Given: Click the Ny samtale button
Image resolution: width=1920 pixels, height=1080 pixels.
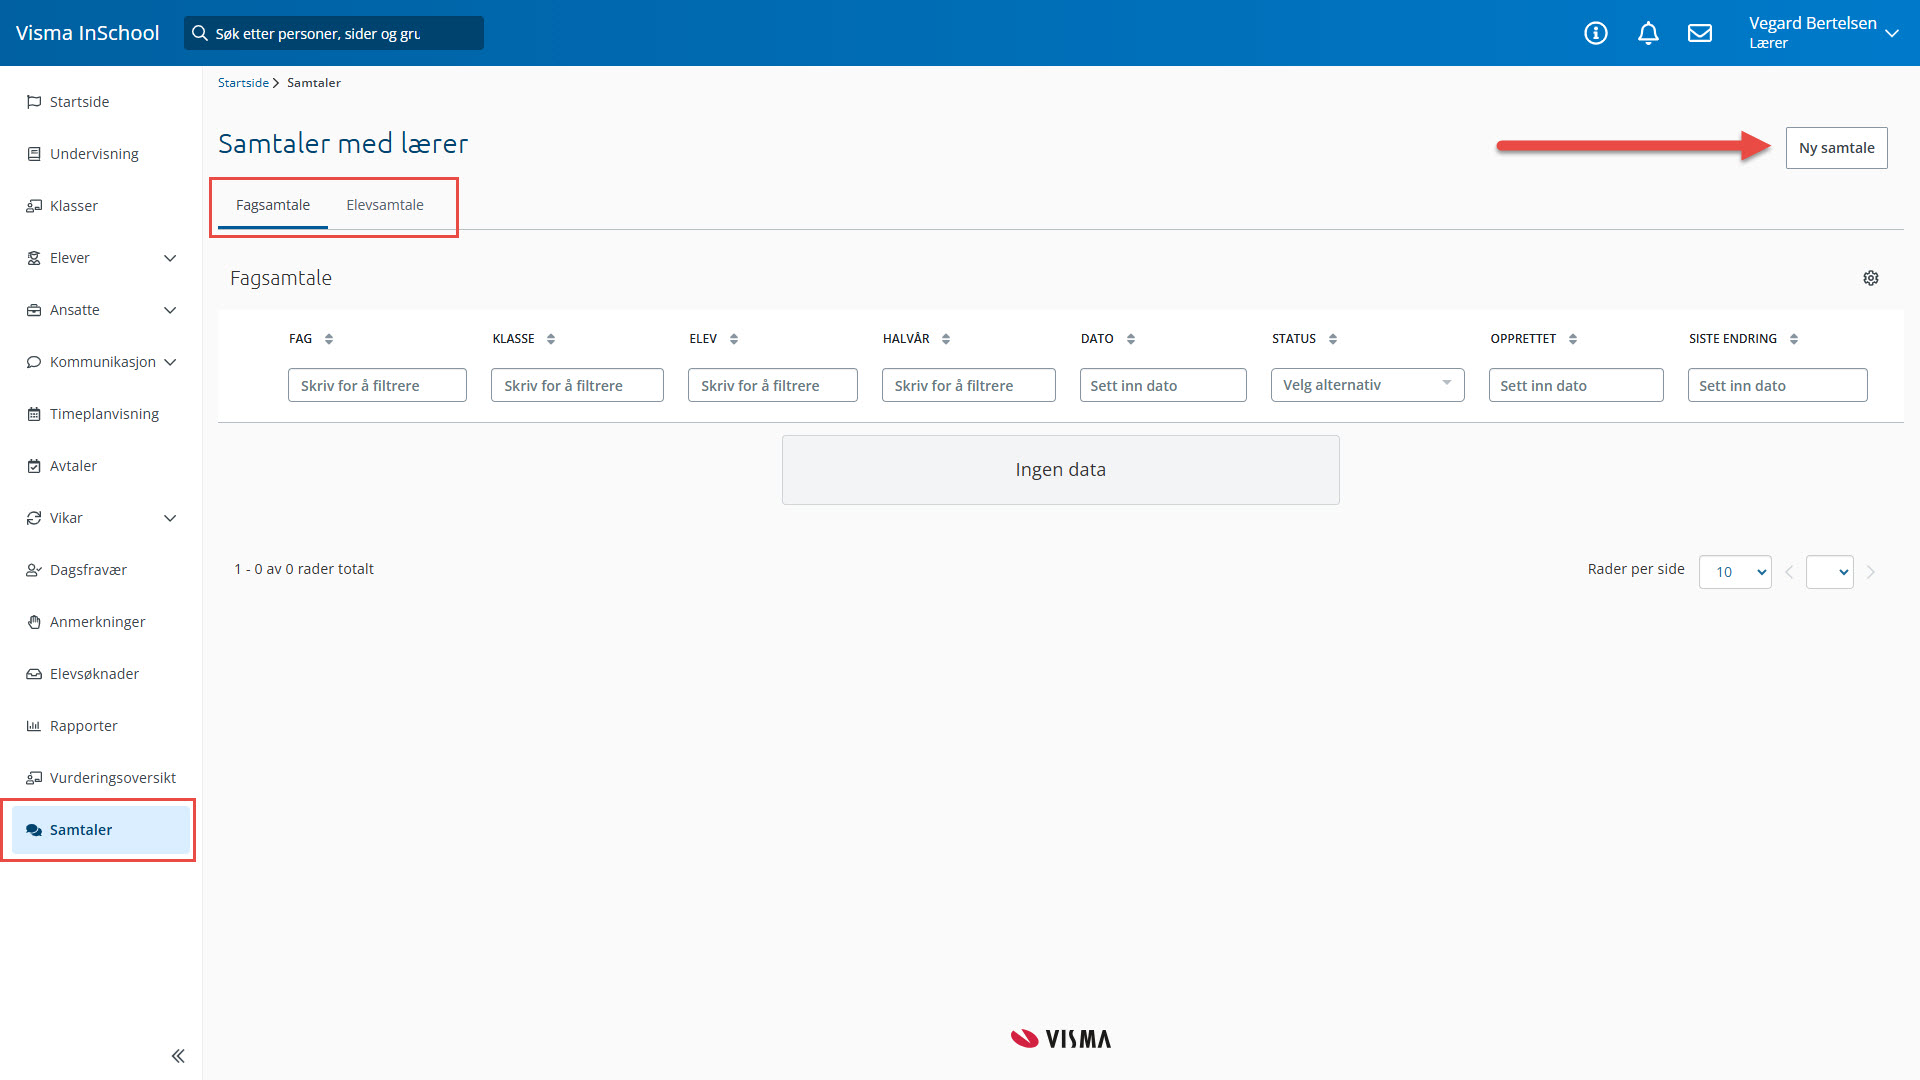Looking at the screenshot, I should [x=1836, y=148].
